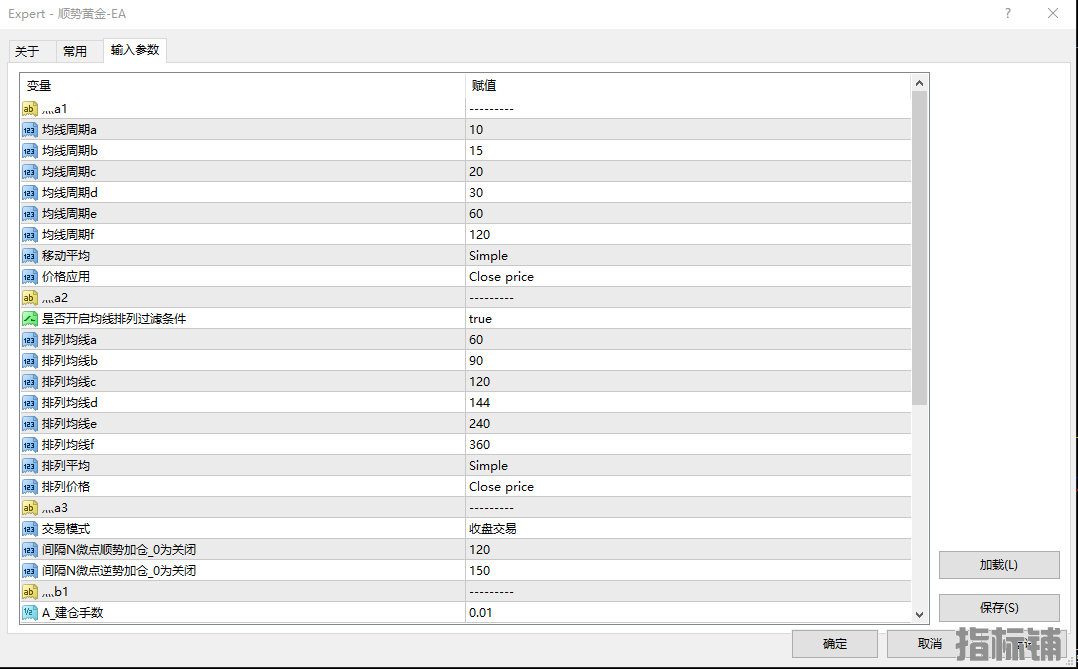The height and width of the screenshot is (669, 1078).
Task: Select the 均线周期e variable name
Action: pyautogui.click(x=69, y=214)
